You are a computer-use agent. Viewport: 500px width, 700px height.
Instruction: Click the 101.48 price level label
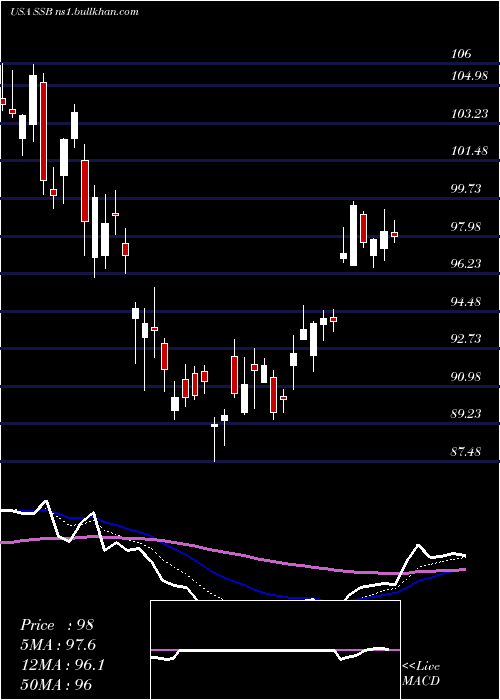(470, 151)
